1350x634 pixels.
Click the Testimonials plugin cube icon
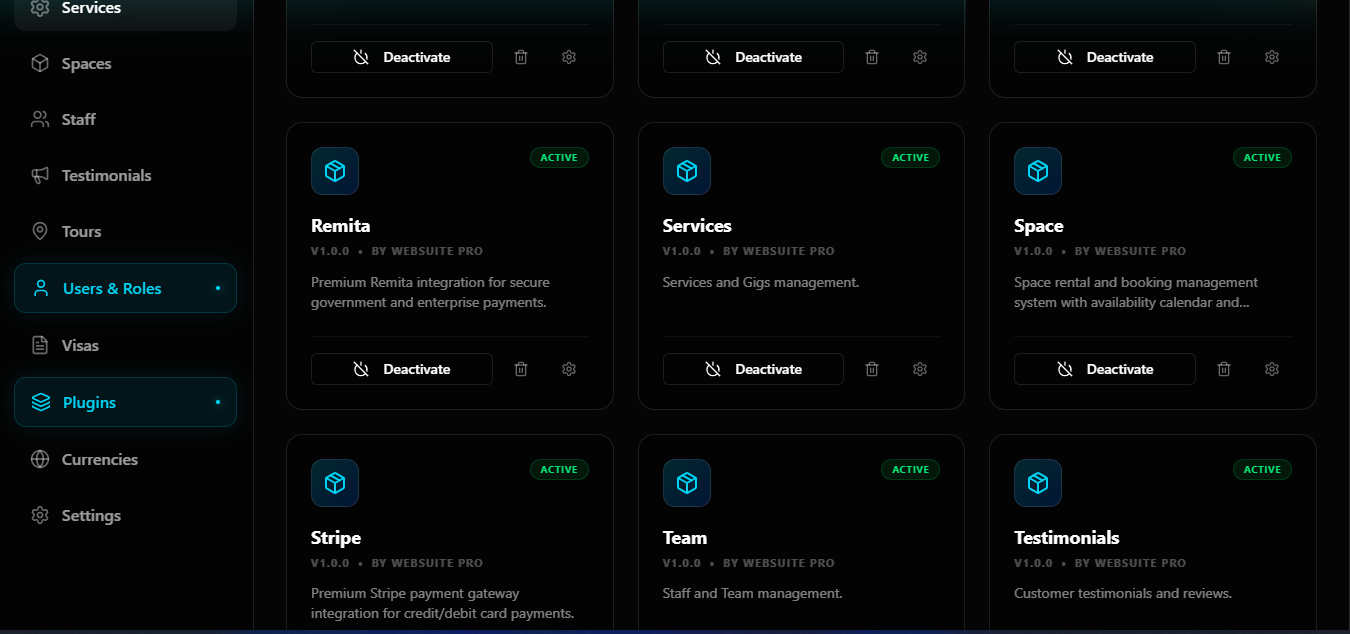point(1038,483)
